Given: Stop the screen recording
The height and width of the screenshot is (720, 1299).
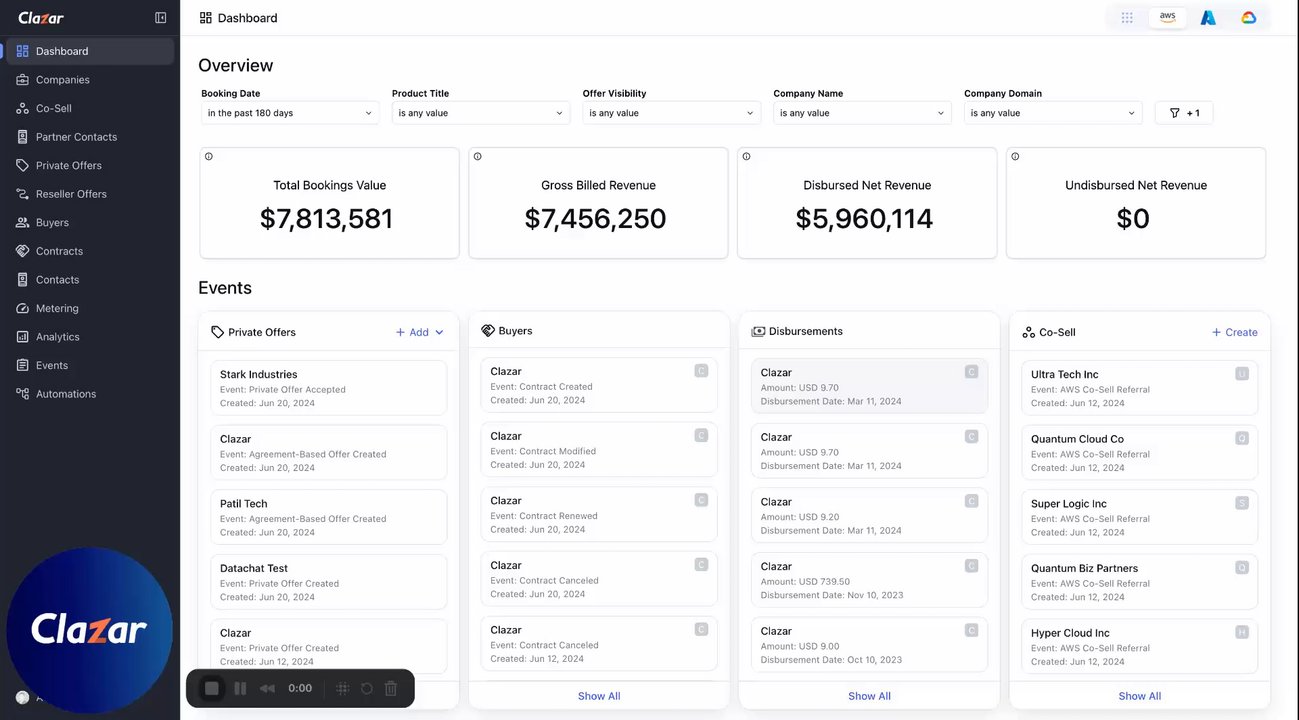Looking at the screenshot, I should point(212,688).
